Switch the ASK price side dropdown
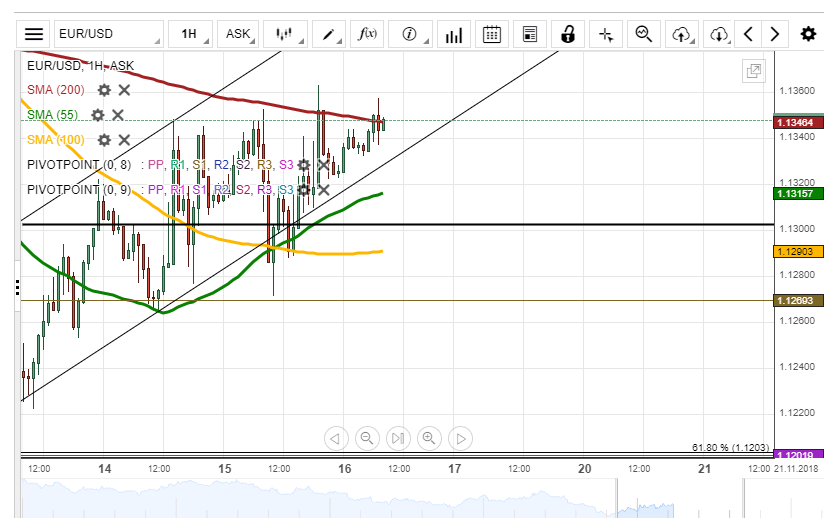Screen dimensions: 834x523 coord(238,35)
